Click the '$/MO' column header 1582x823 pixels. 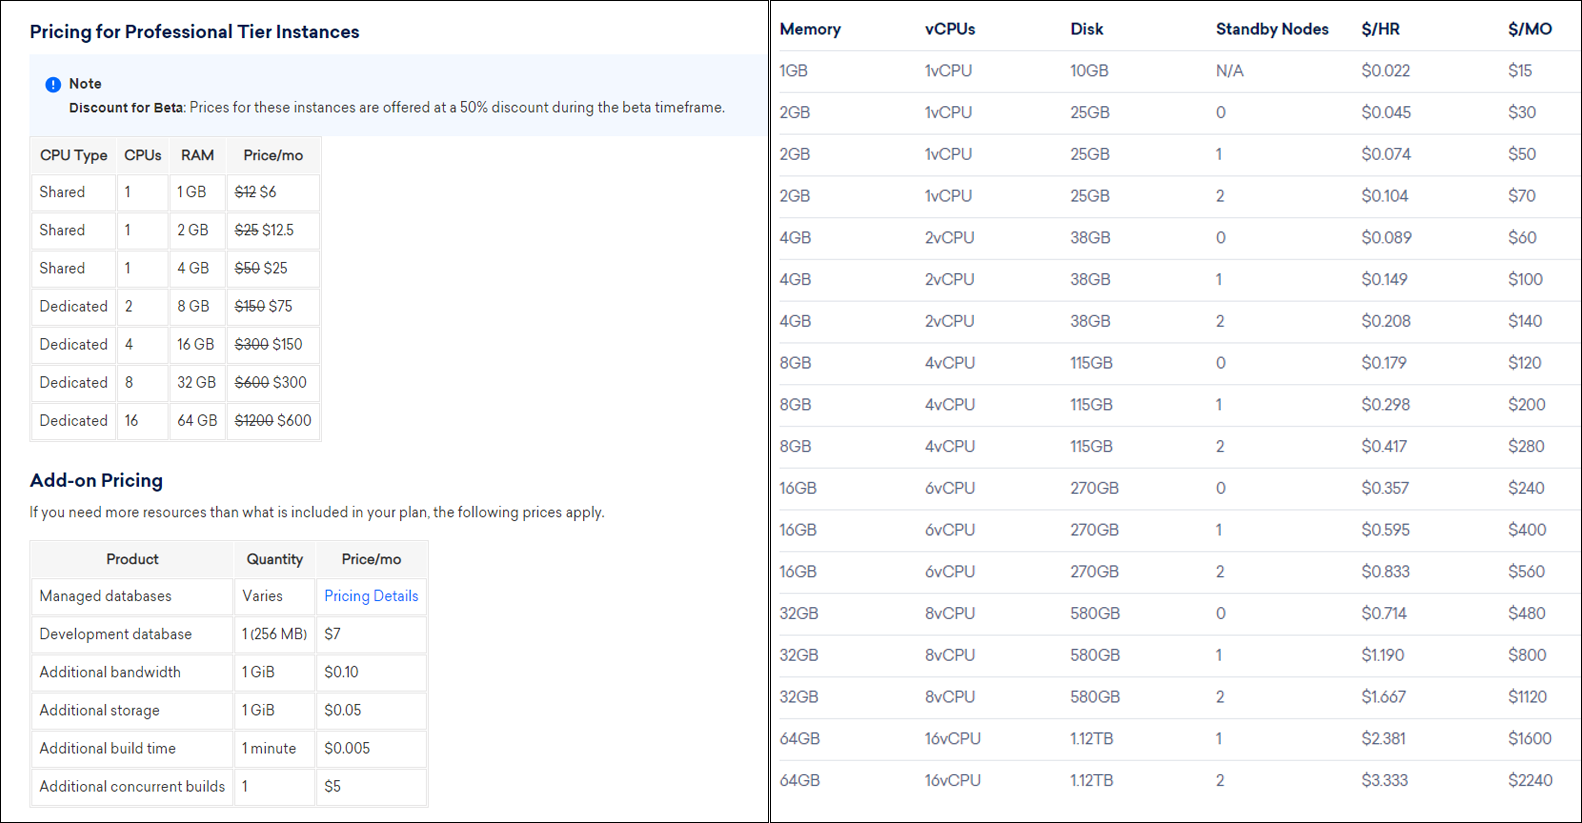click(1530, 29)
